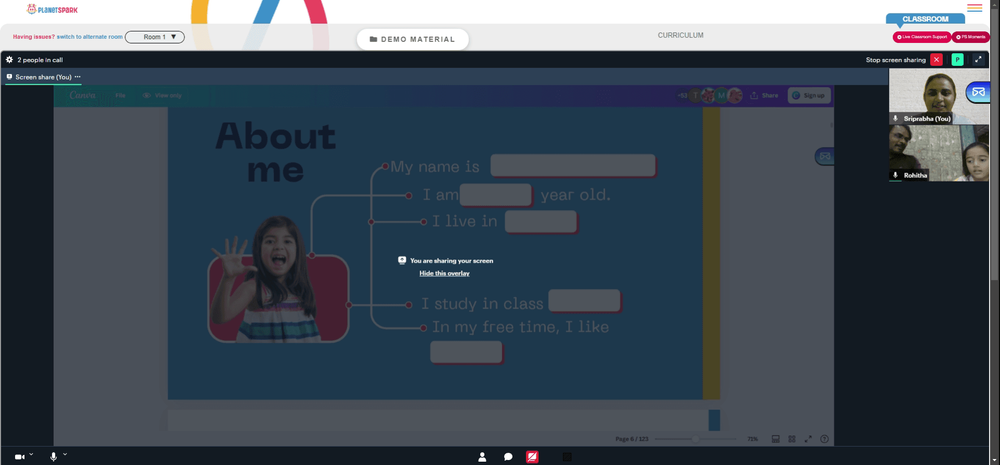Open the chat bubble icon
The height and width of the screenshot is (465, 1000).
click(x=508, y=457)
